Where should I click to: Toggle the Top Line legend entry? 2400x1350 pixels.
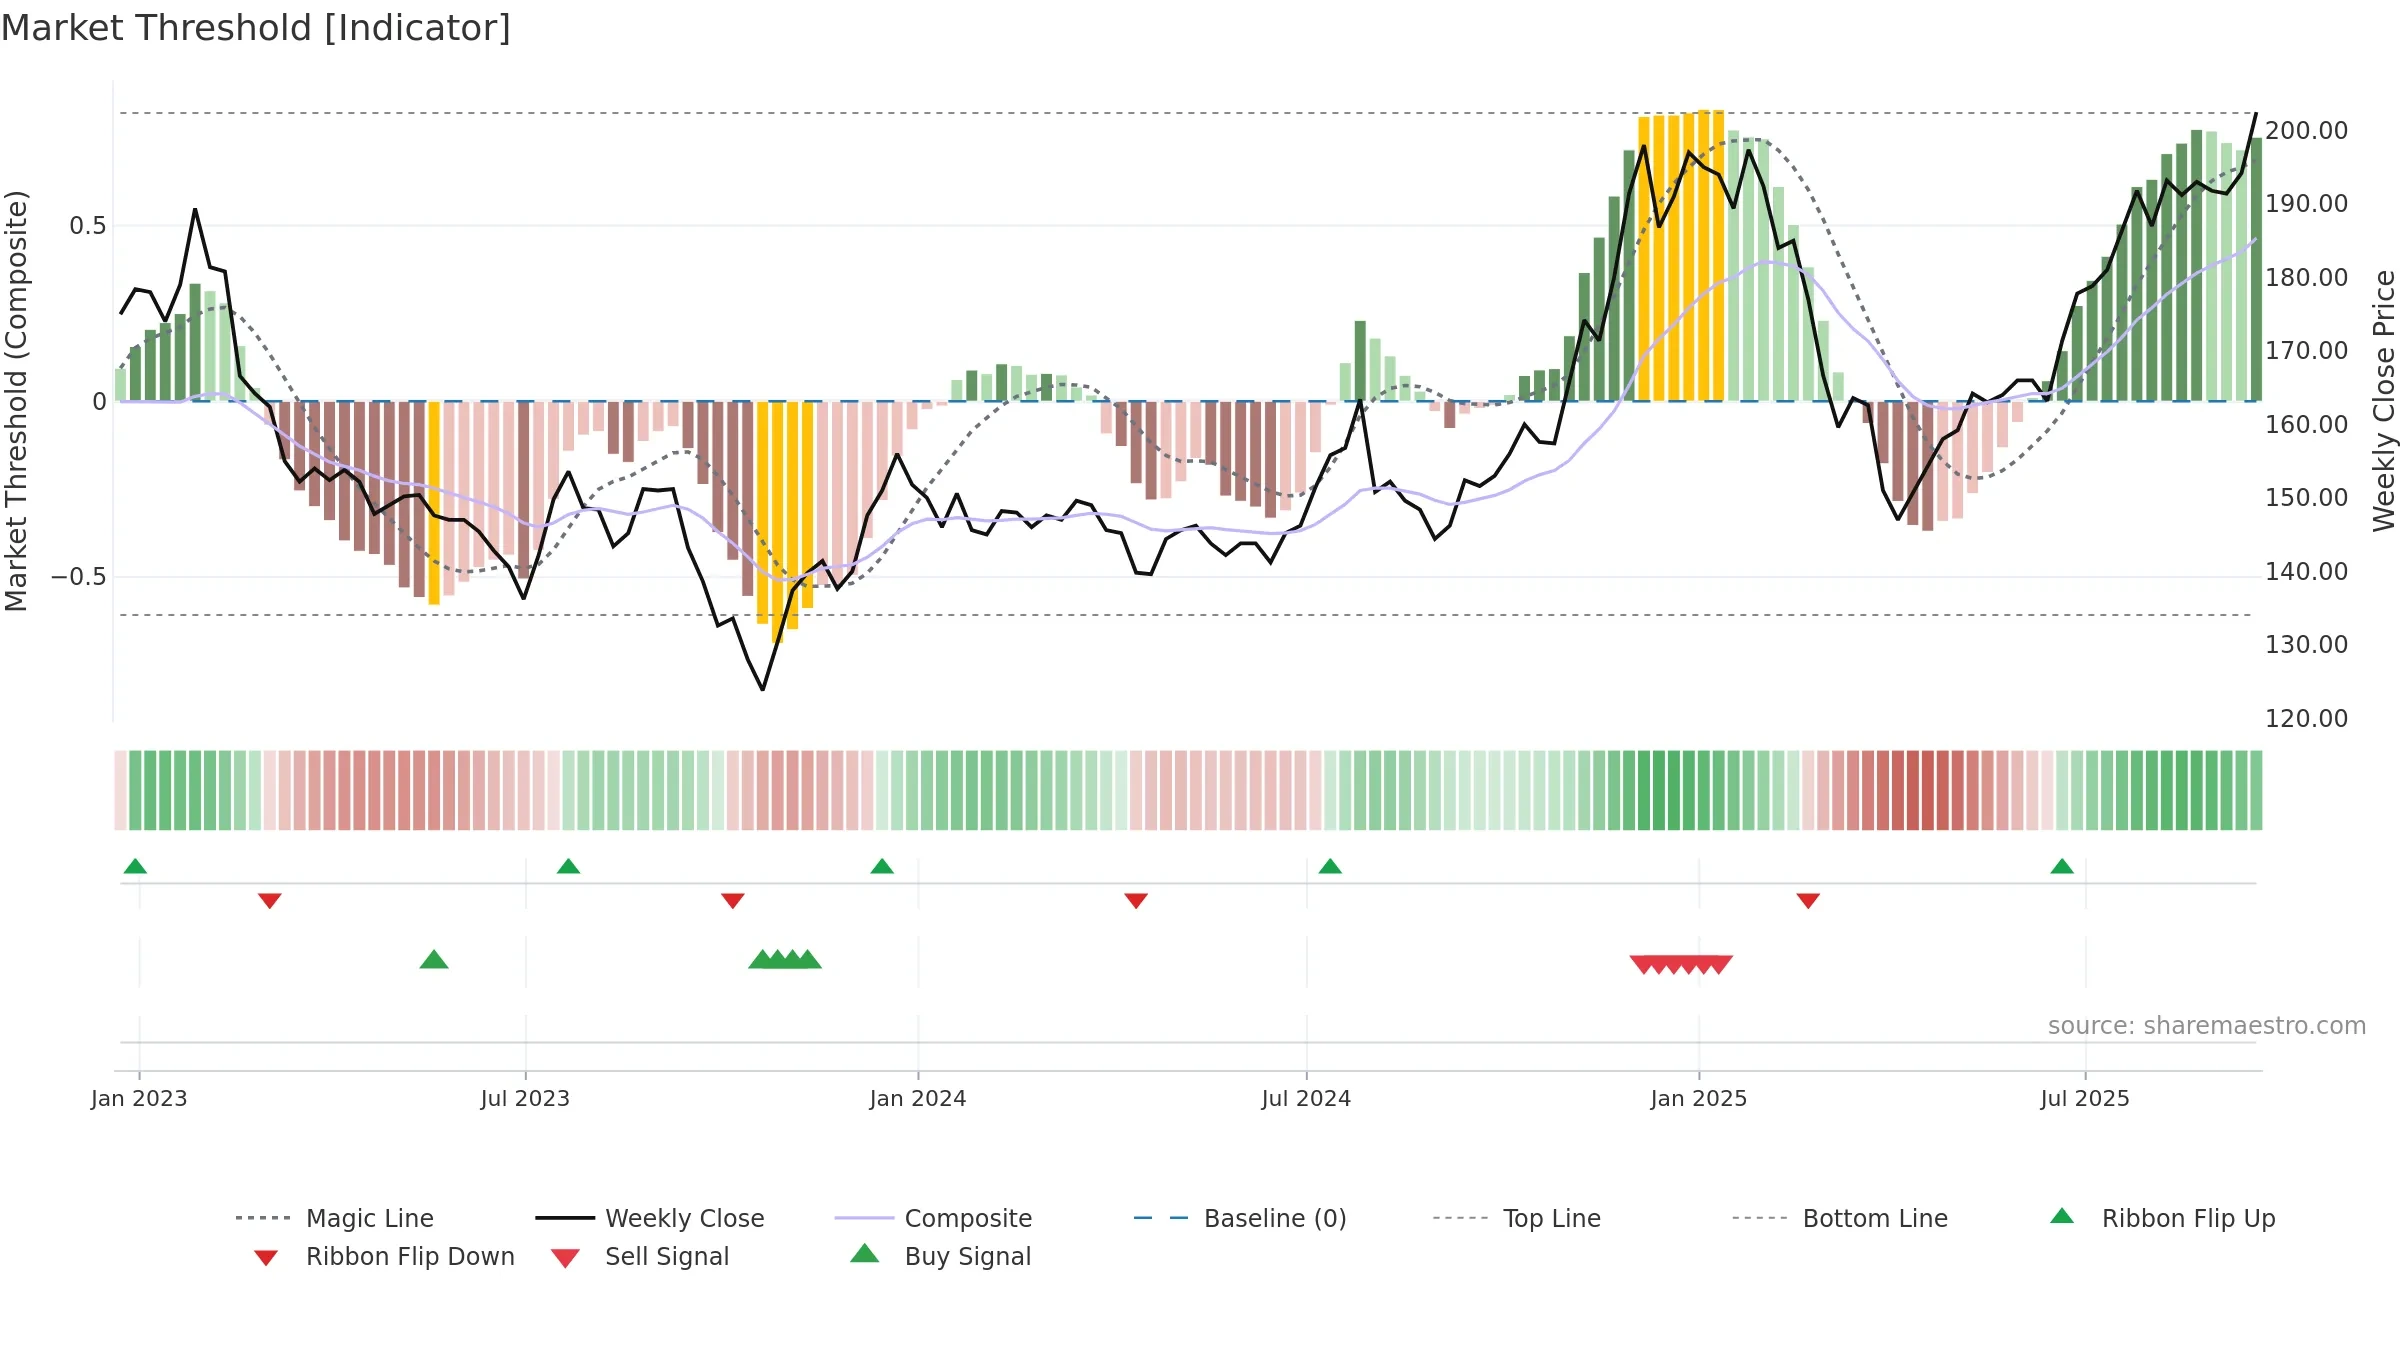pyautogui.click(x=1516, y=1218)
